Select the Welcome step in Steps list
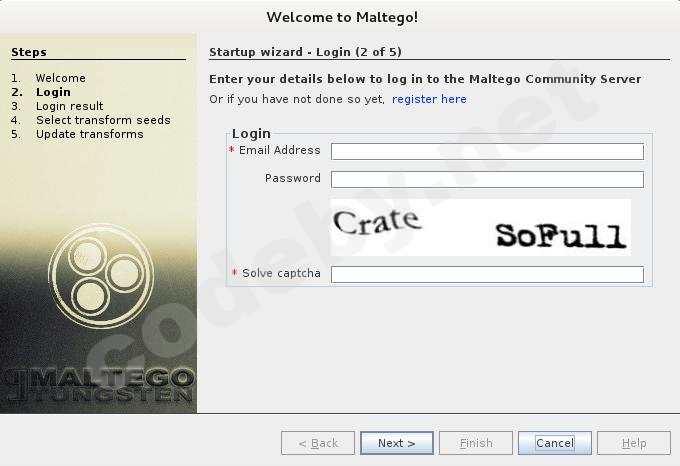Viewport: 680px width, 466px height. (x=60, y=78)
